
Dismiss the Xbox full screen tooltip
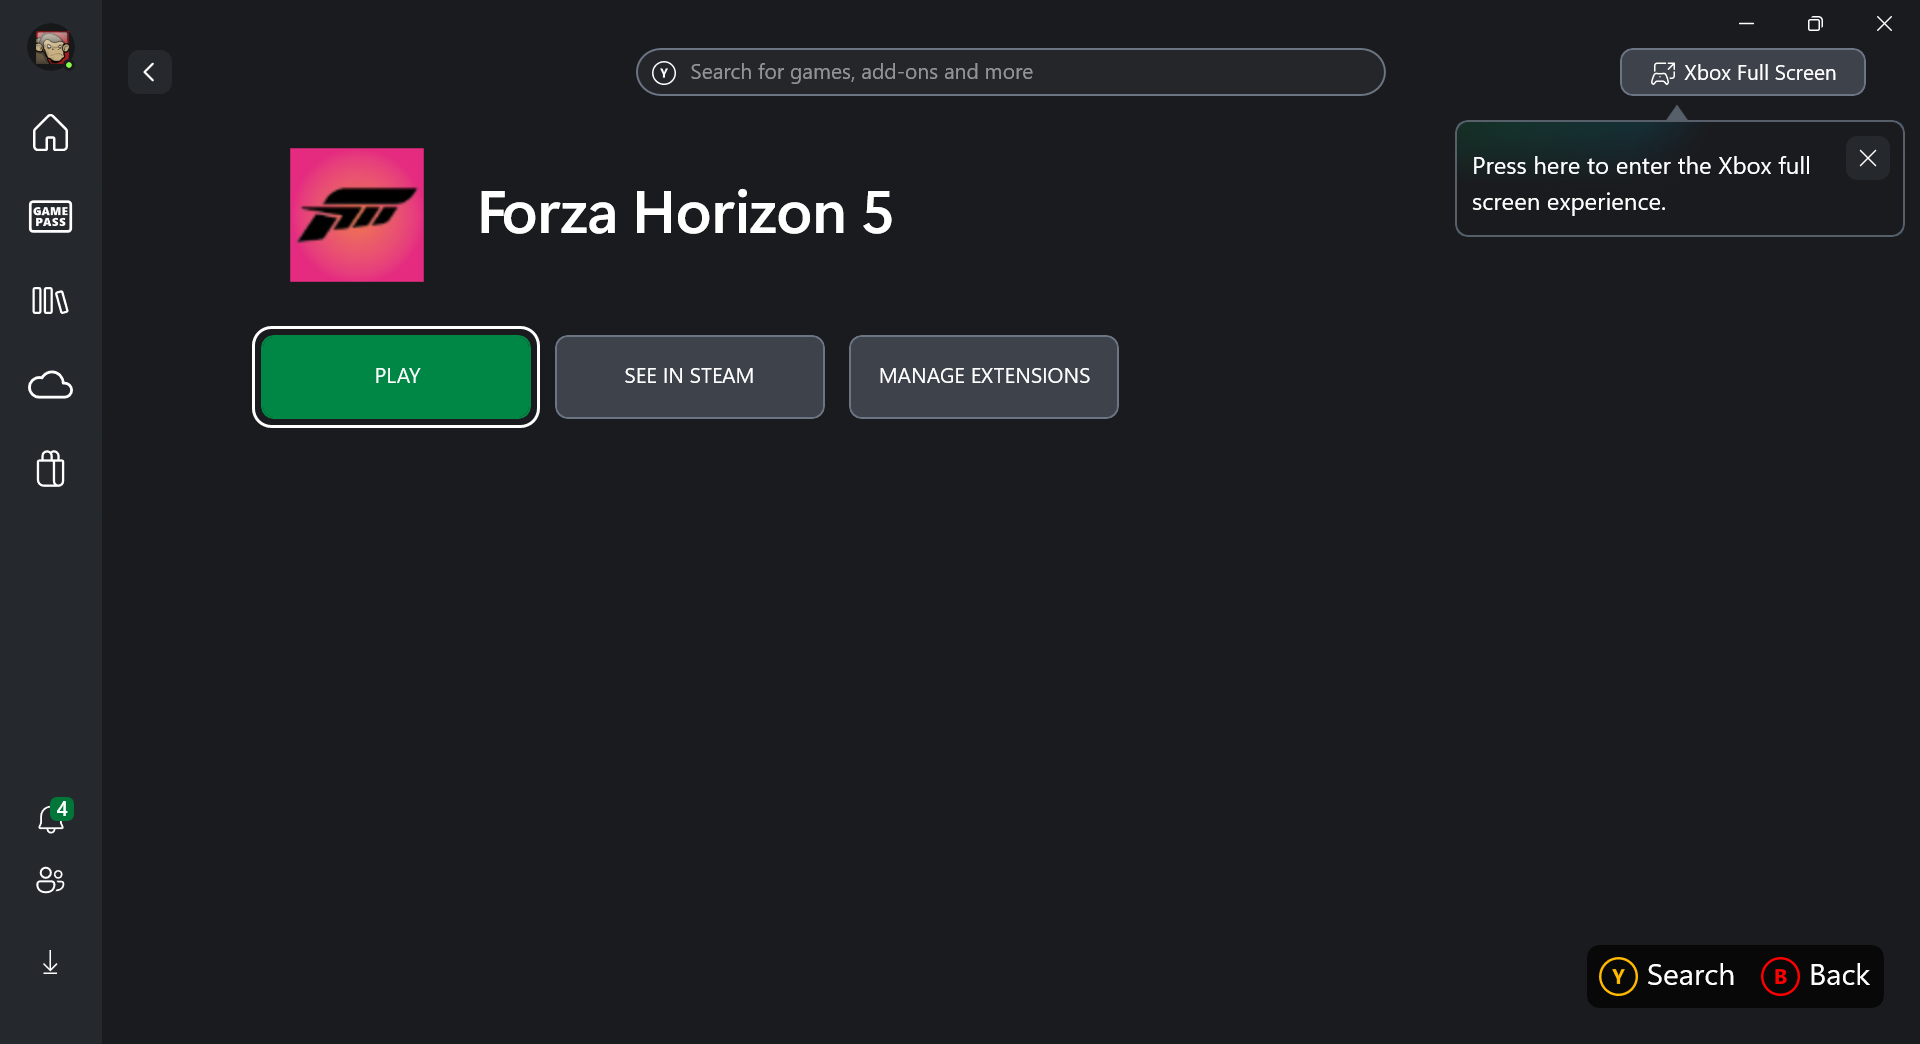point(1867,158)
